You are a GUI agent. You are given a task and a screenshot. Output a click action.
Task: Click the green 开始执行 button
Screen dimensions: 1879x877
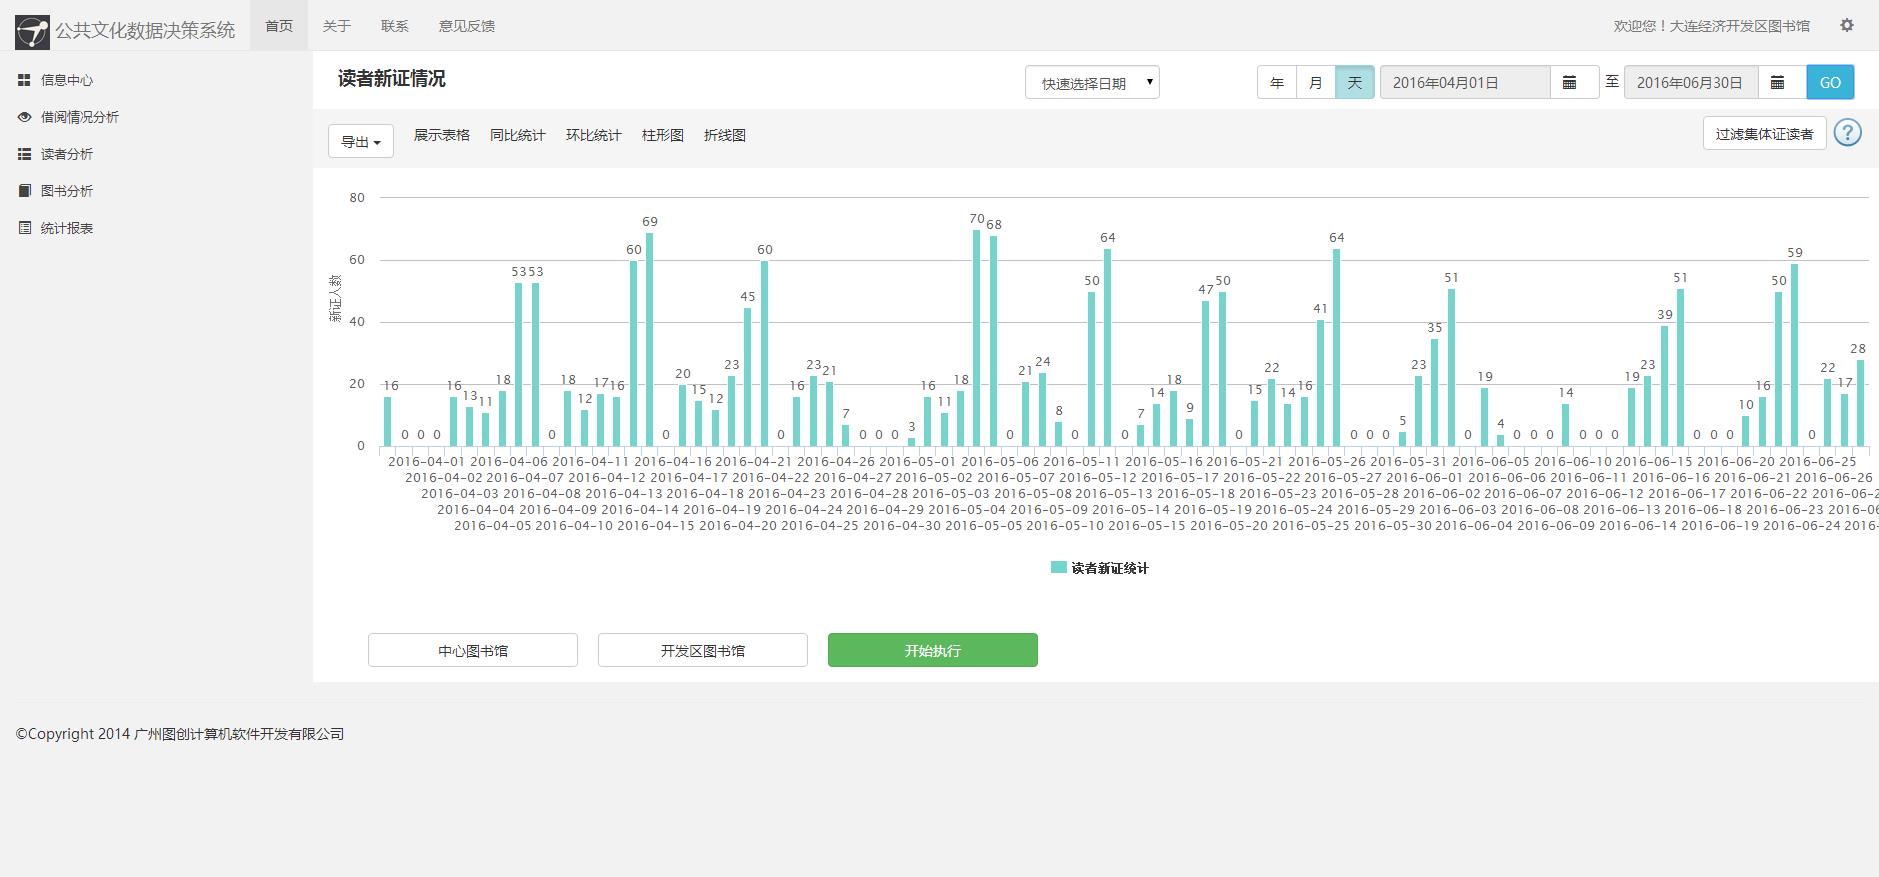point(933,650)
